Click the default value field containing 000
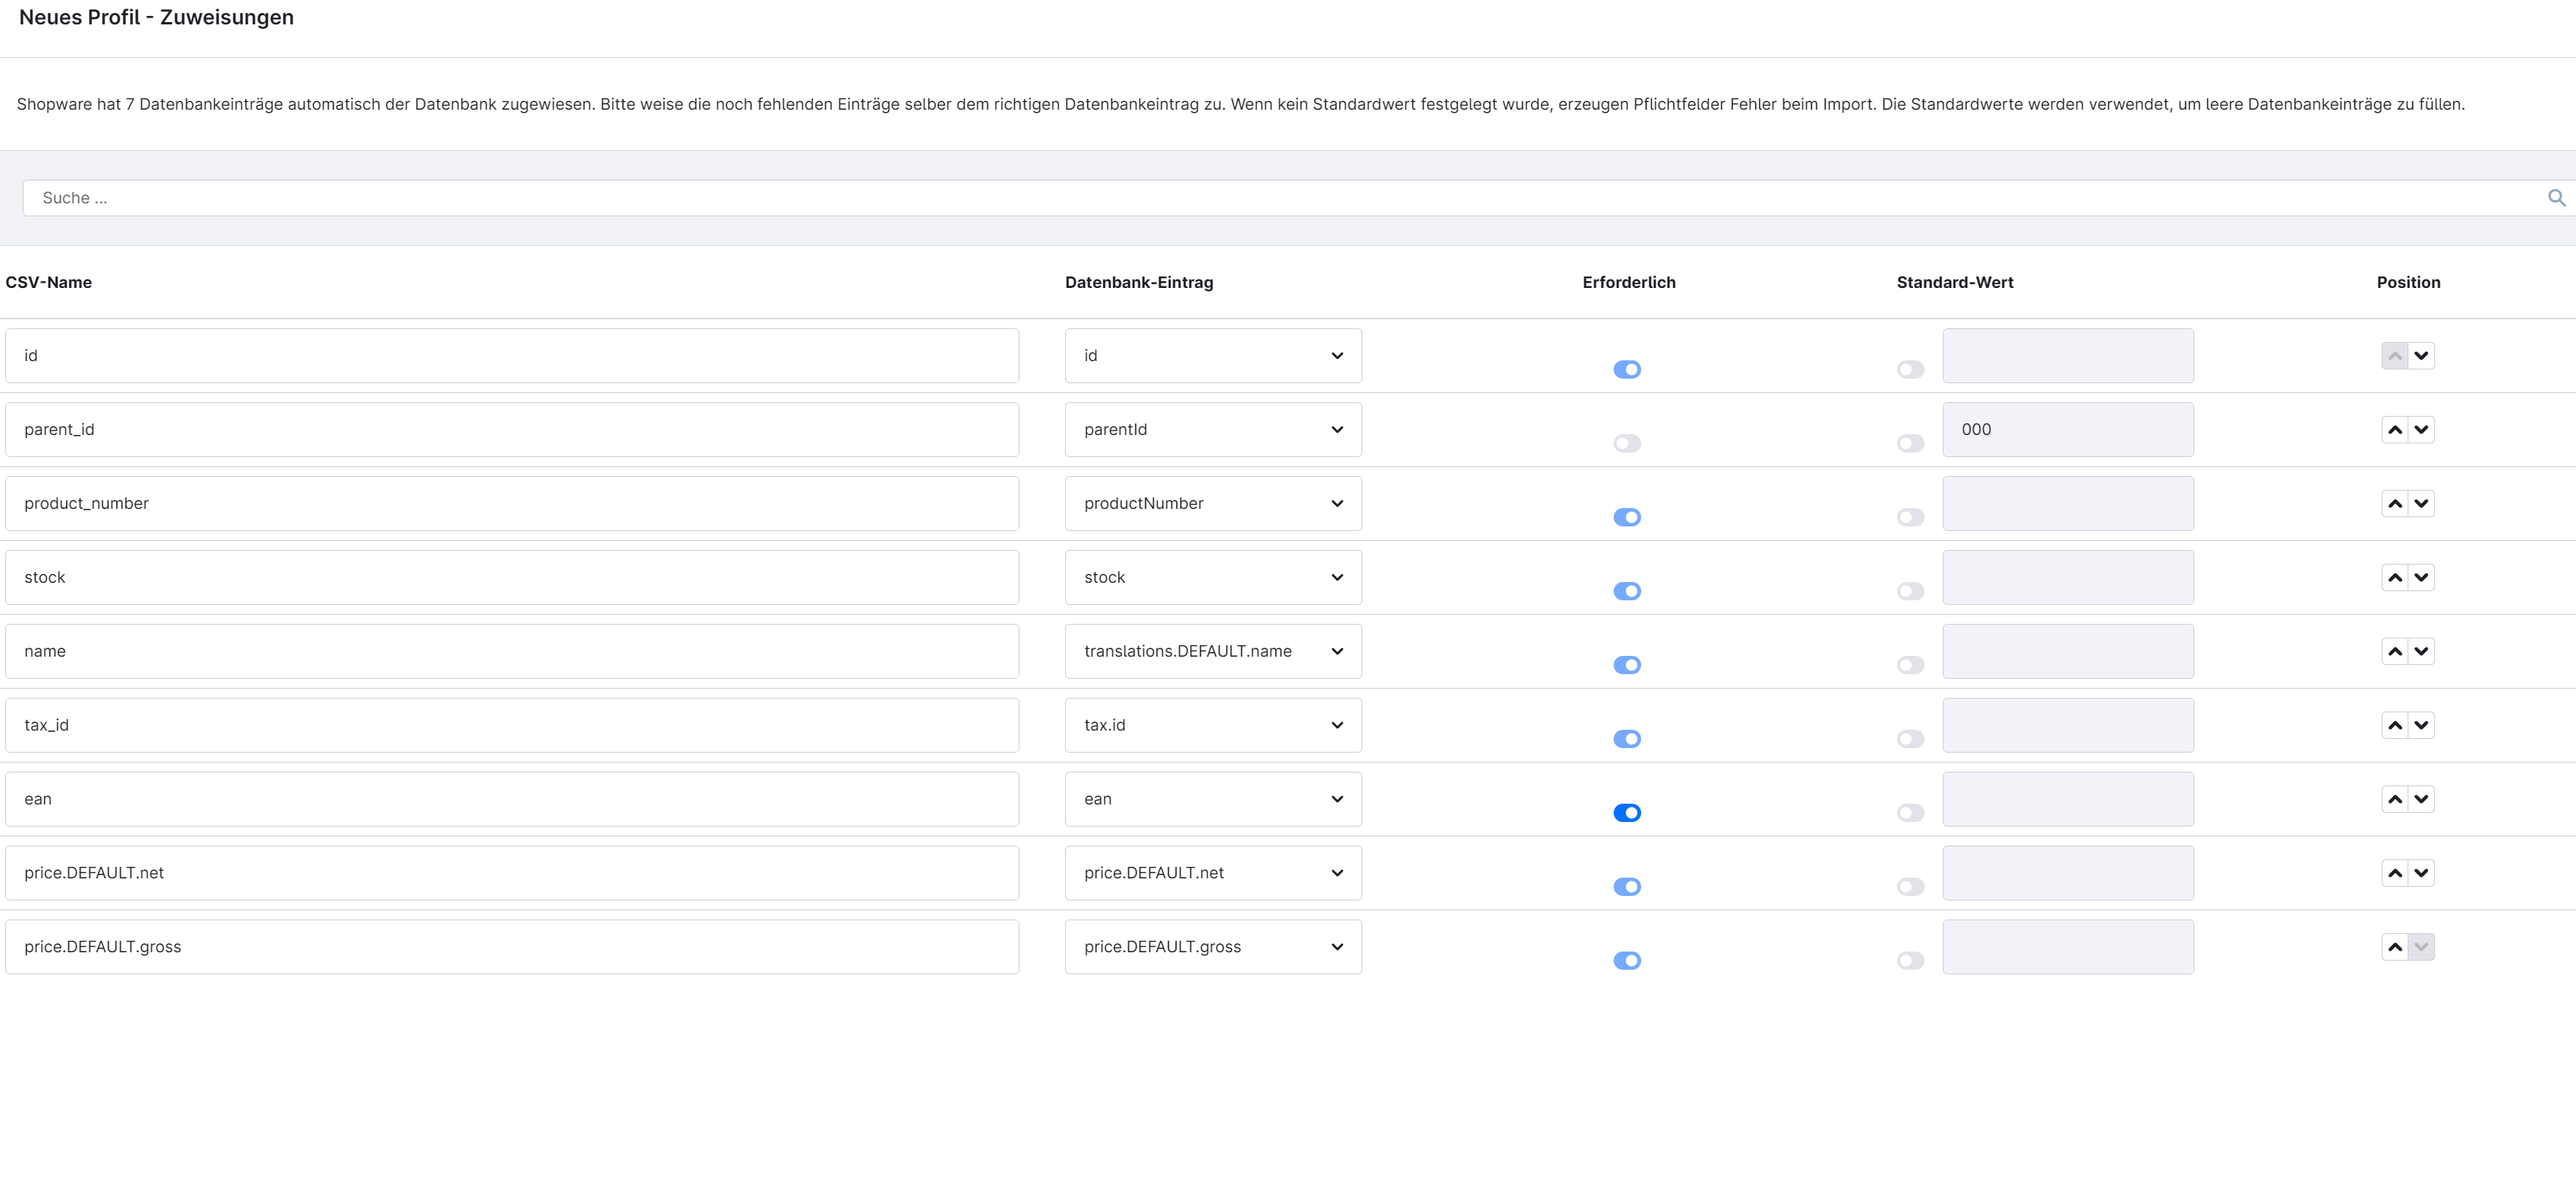 point(2067,430)
